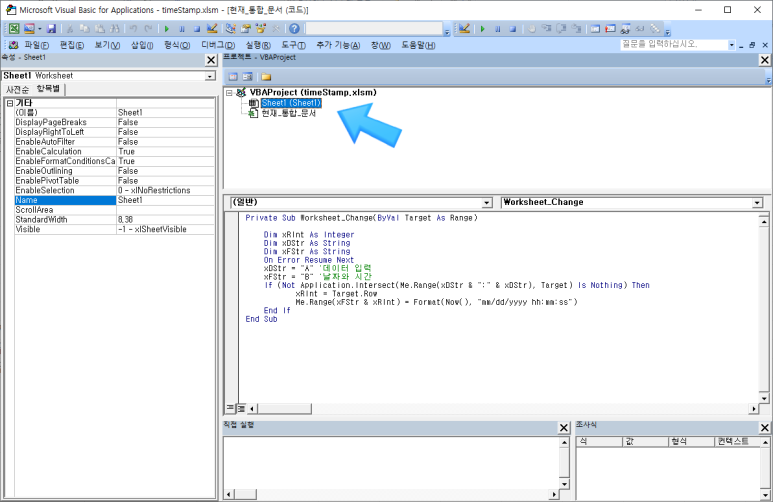Open the 편집(E) menu
773x502 pixels.
72,45
